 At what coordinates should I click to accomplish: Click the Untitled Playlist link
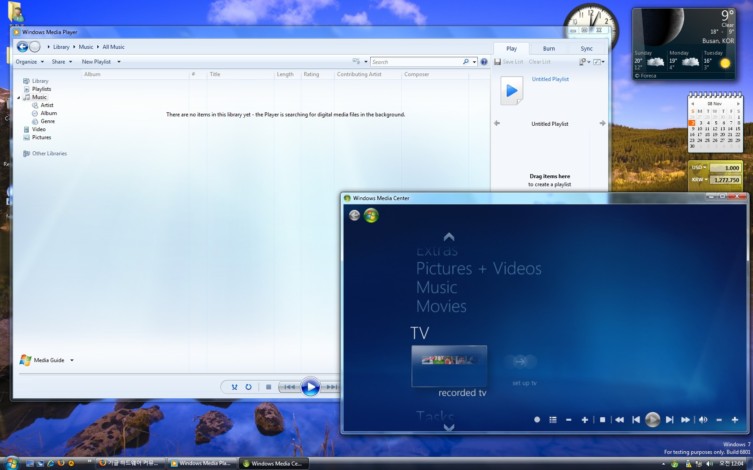click(x=550, y=79)
